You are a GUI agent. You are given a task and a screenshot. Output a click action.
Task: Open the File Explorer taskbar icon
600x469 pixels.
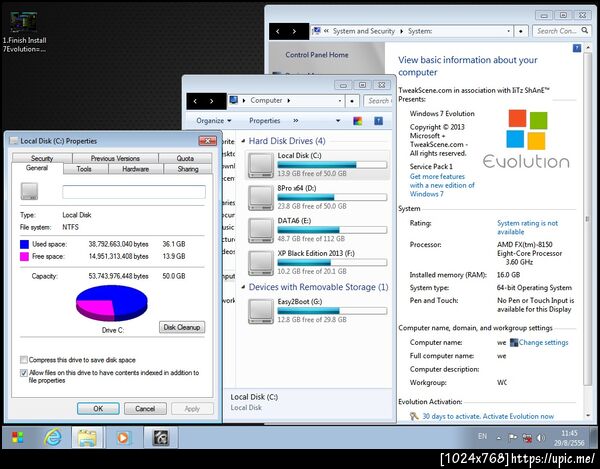coord(87,437)
